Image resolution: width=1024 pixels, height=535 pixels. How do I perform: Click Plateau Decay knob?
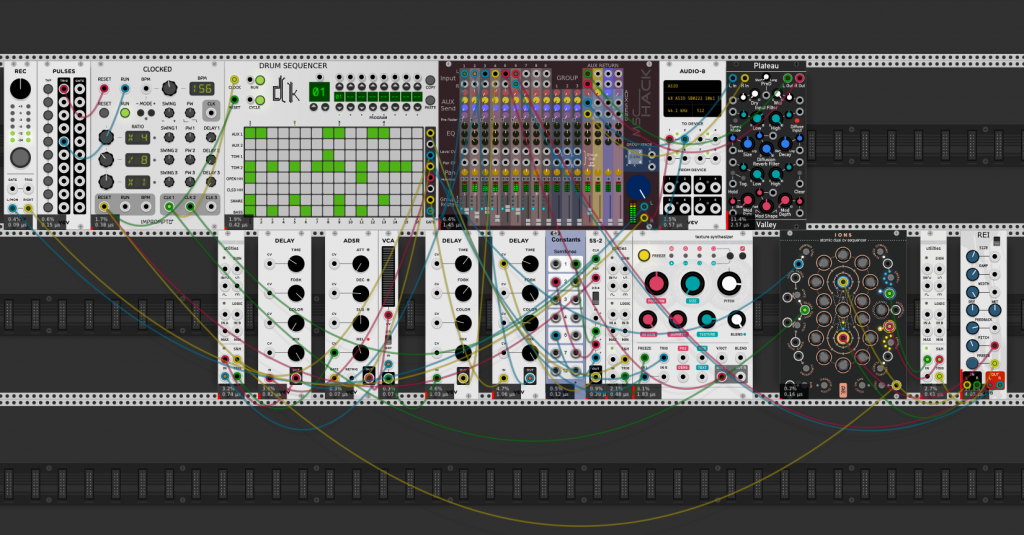click(784, 144)
